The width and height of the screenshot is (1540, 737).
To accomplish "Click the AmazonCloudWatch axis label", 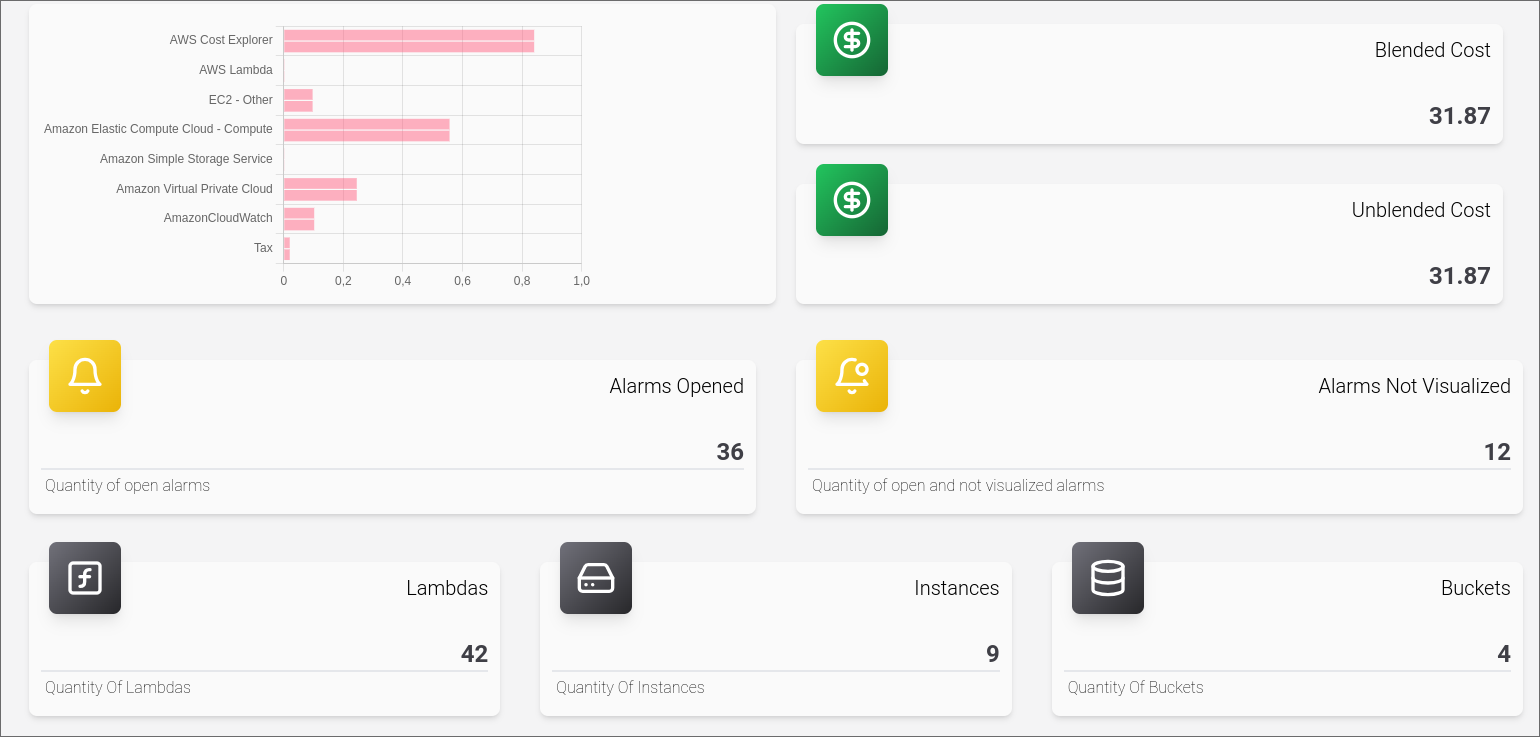I will (x=218, y=218).
